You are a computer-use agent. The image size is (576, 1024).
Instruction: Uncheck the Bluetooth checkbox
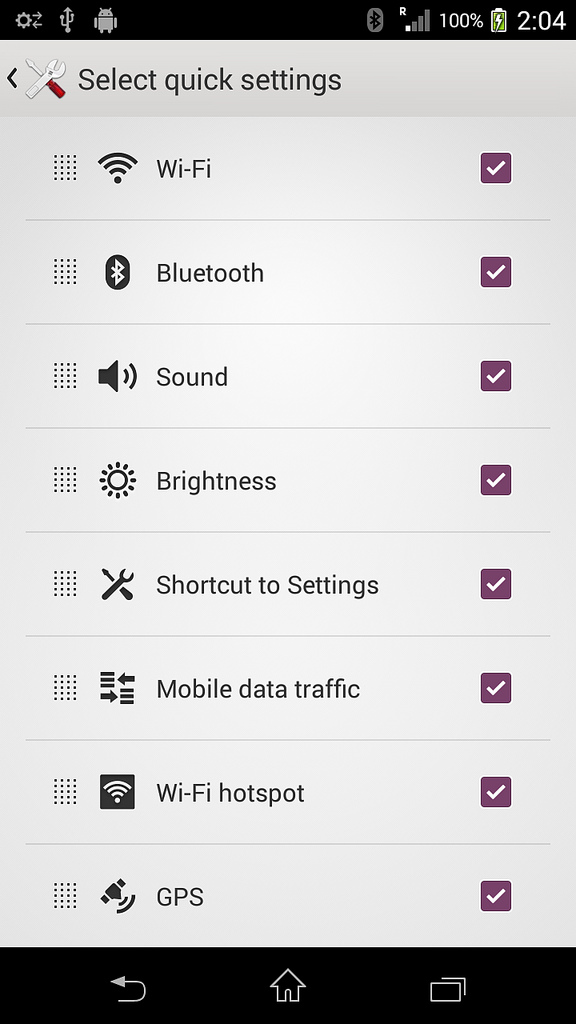(496, 272)
